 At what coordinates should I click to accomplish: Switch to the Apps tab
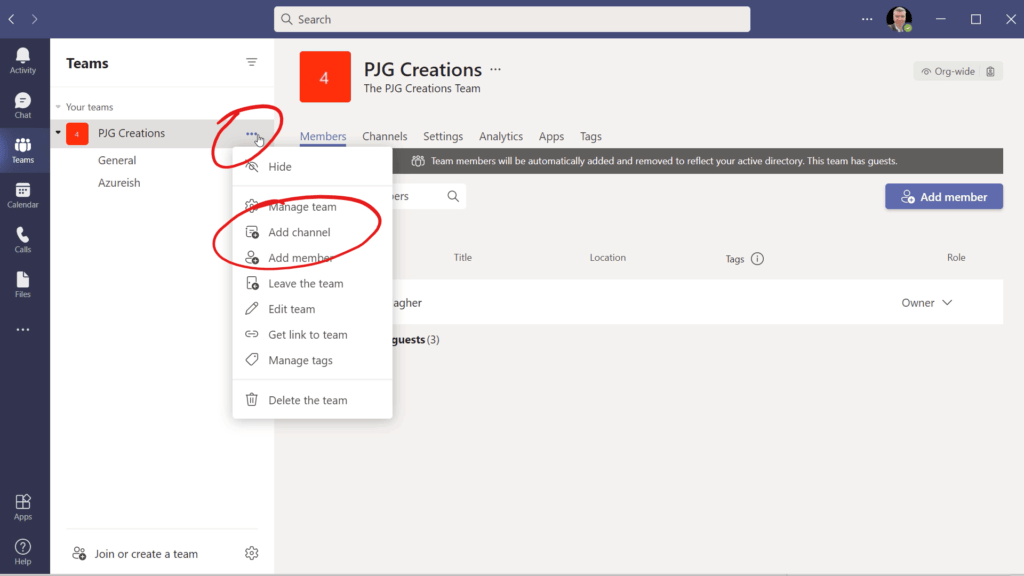(551, 136)
